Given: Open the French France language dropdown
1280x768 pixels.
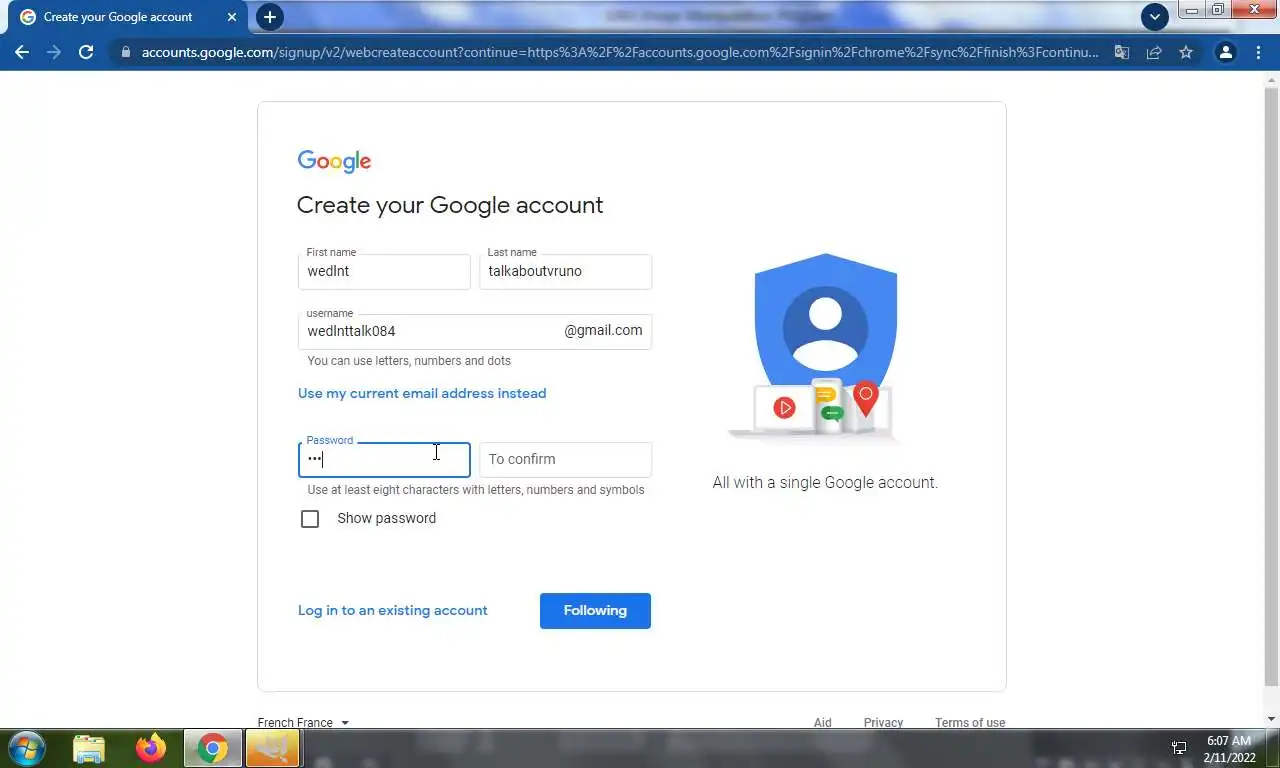Looking at the screenshot, I should point(303,722).
